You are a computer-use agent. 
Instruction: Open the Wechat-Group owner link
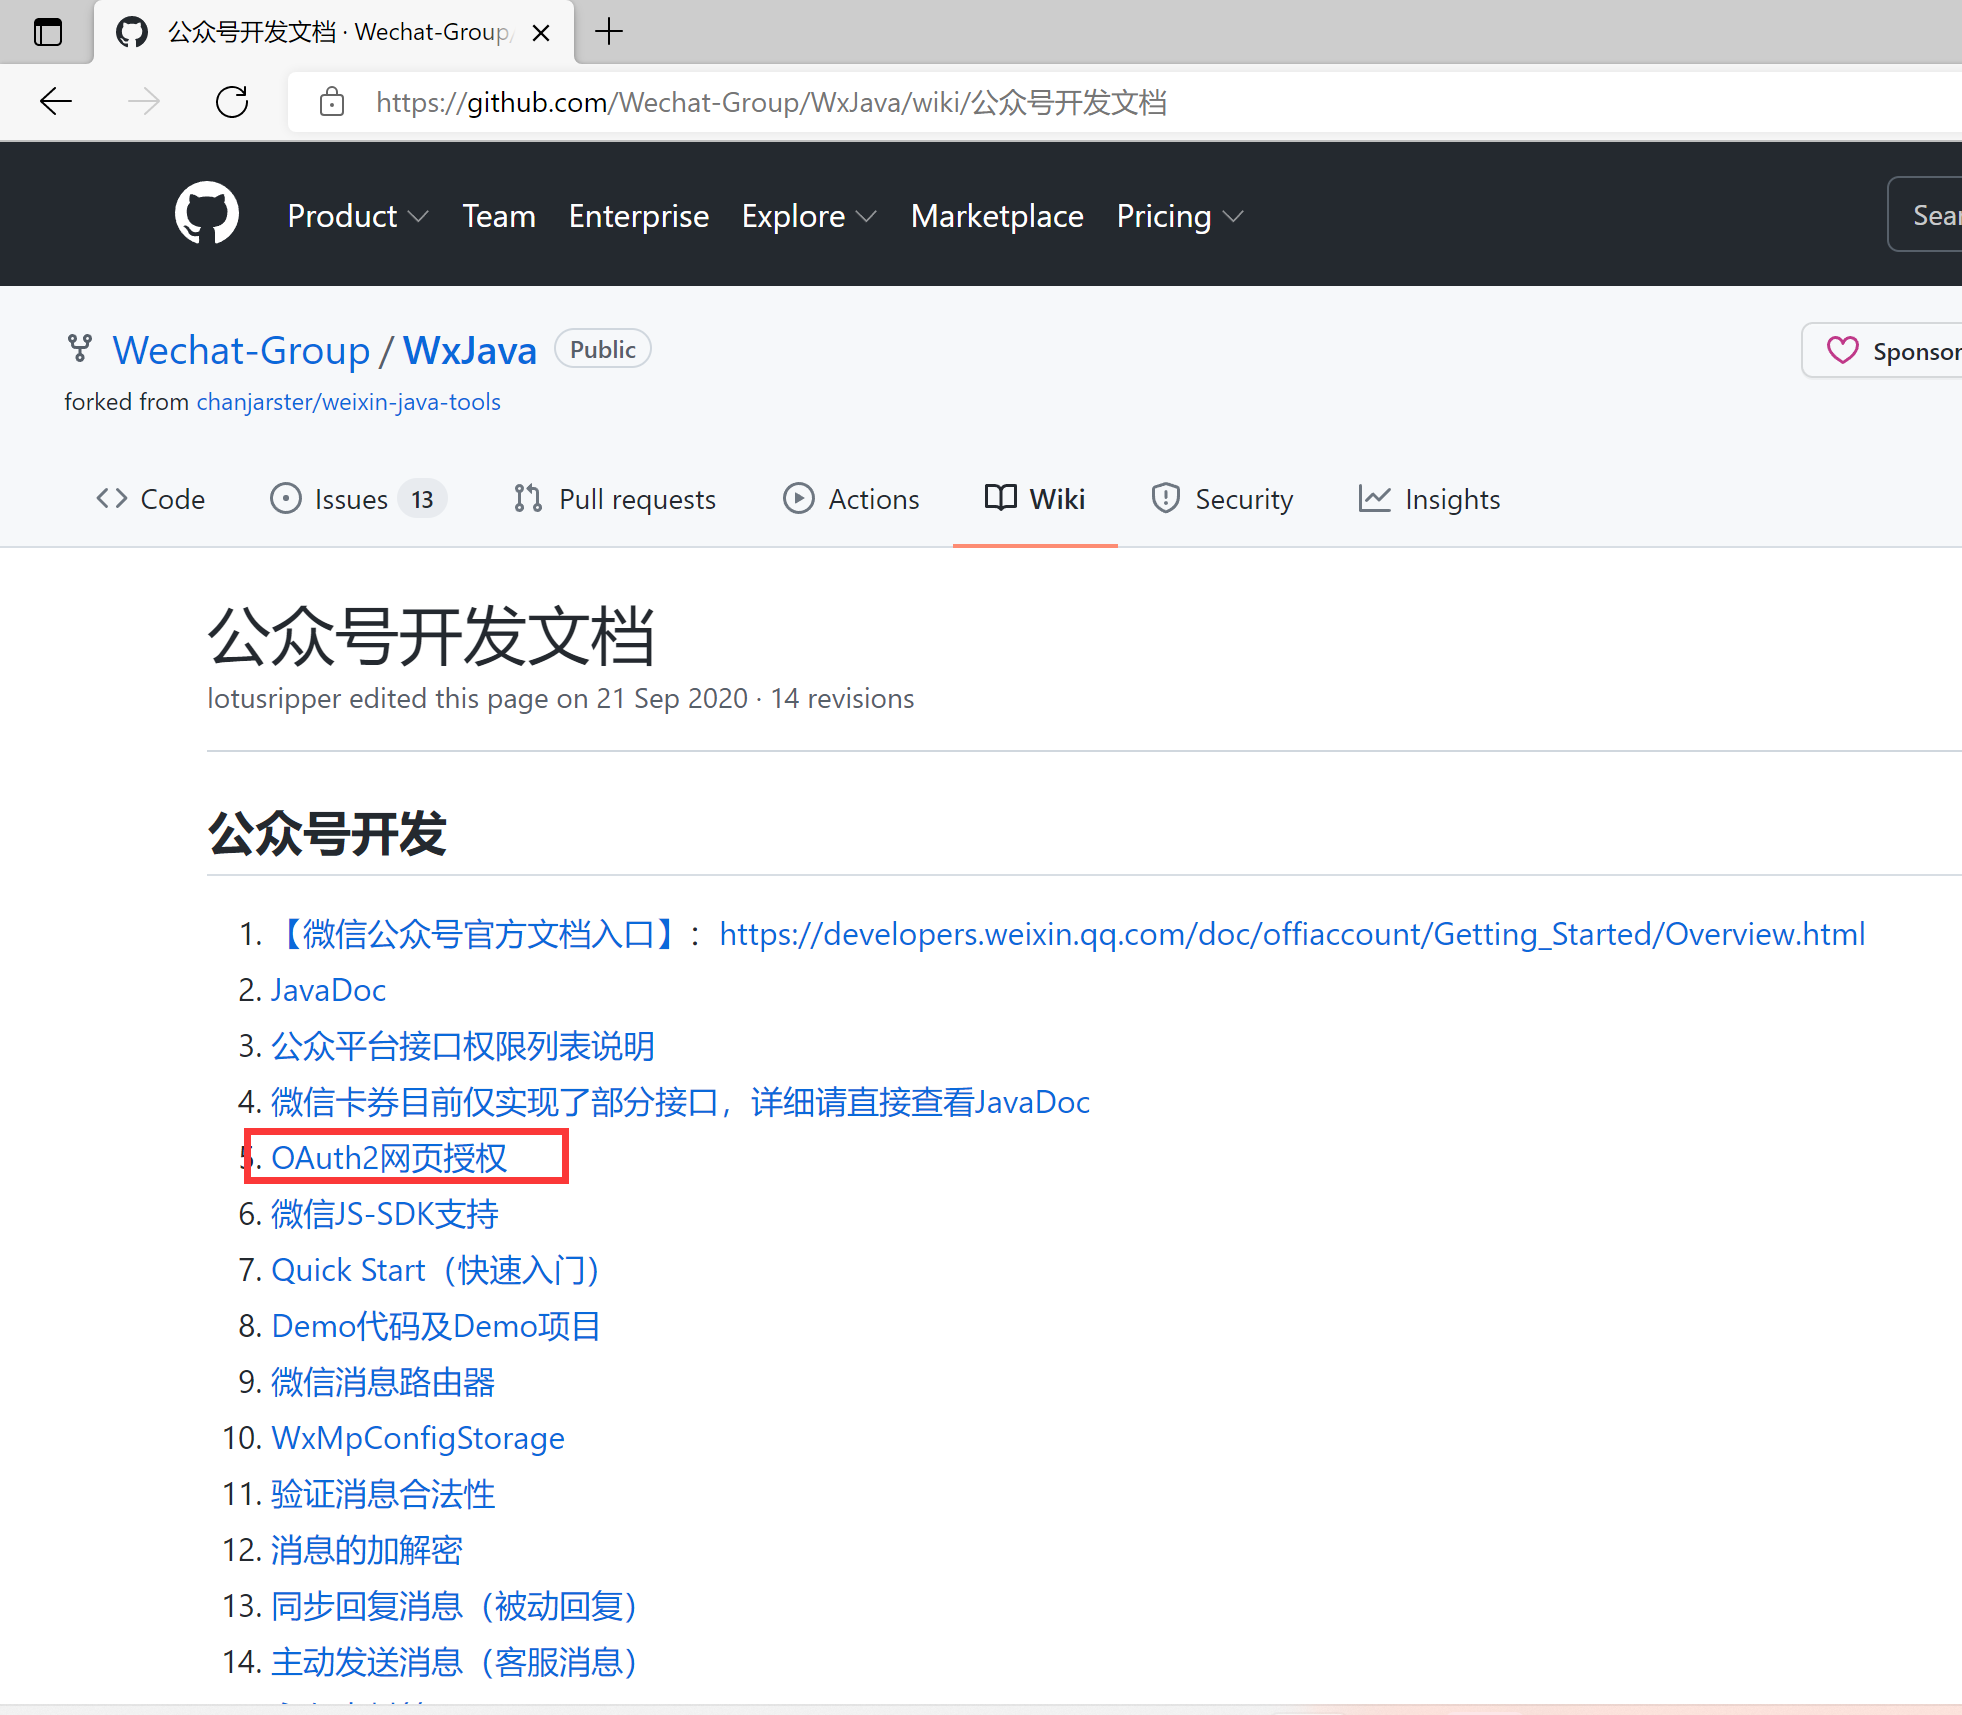pyautogui.click(x=241, y=350)
